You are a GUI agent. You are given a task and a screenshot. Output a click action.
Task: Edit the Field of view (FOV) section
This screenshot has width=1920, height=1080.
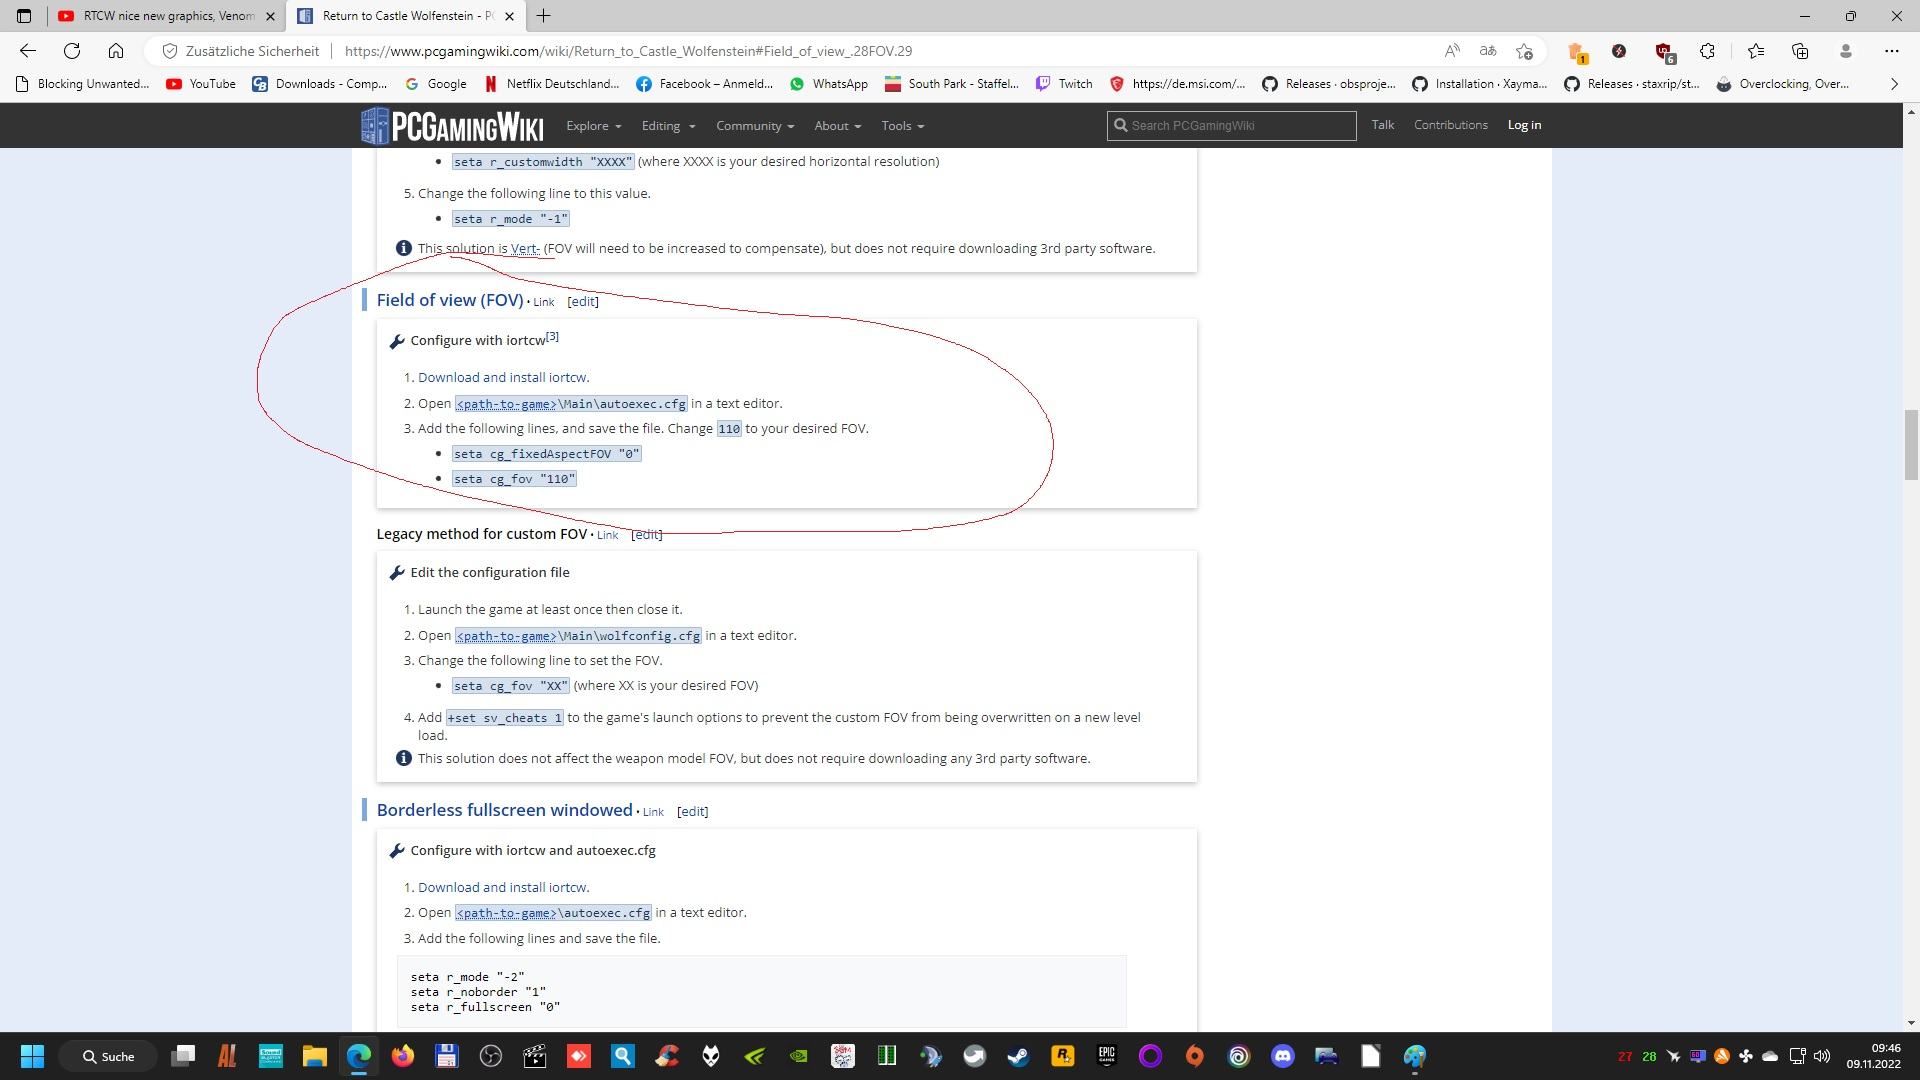(583, 302)
